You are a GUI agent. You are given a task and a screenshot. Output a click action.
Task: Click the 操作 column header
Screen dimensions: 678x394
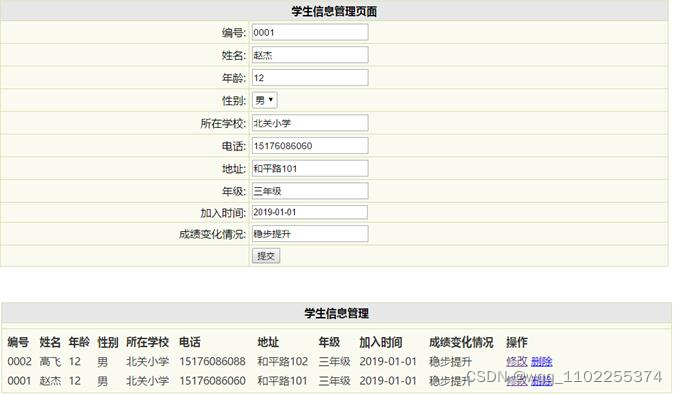pyautogui.click(x=517, y=342)
